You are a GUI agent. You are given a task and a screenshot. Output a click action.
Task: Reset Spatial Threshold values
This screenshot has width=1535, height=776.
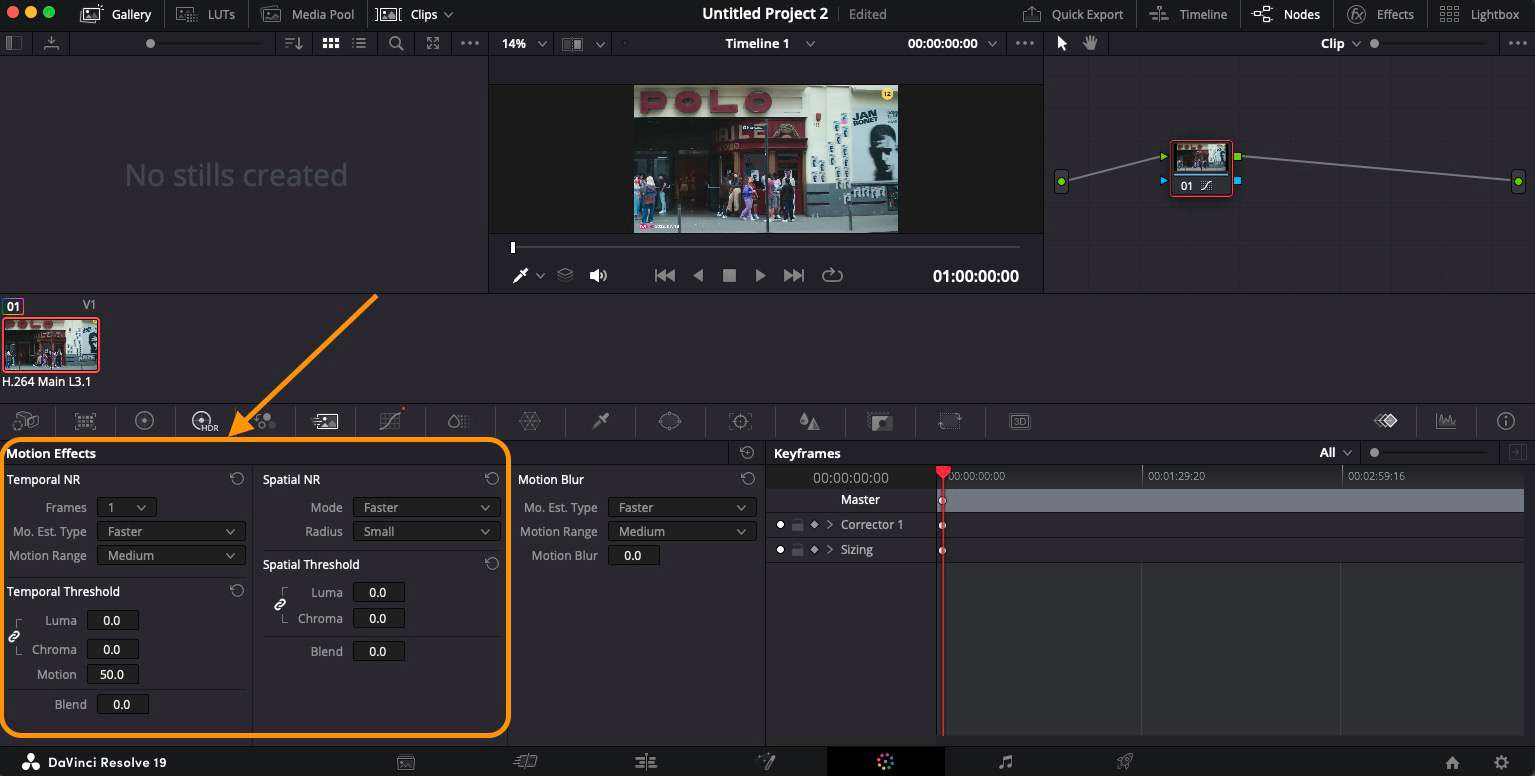coord(492,564)
